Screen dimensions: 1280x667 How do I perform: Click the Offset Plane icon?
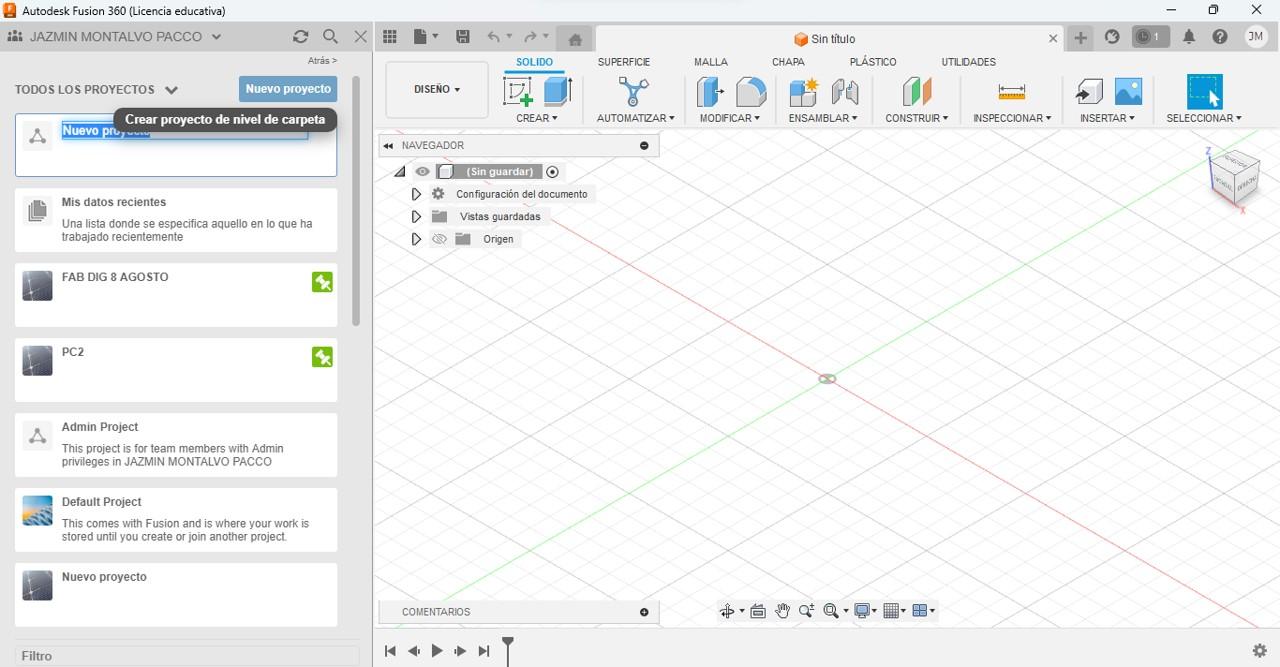click(917, 92)
